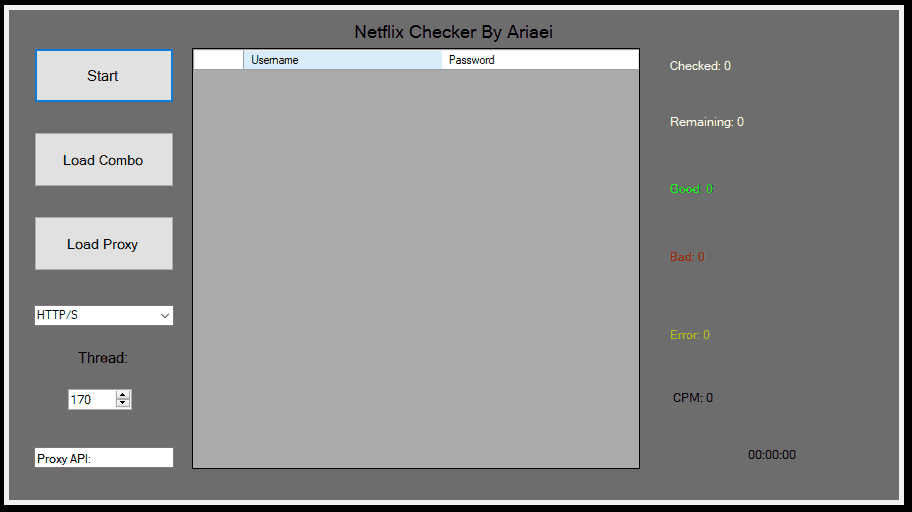The height and width of the screenshot is (512, 912).
Task: Increase thread count with the up arrow
Action: point(123,395)
